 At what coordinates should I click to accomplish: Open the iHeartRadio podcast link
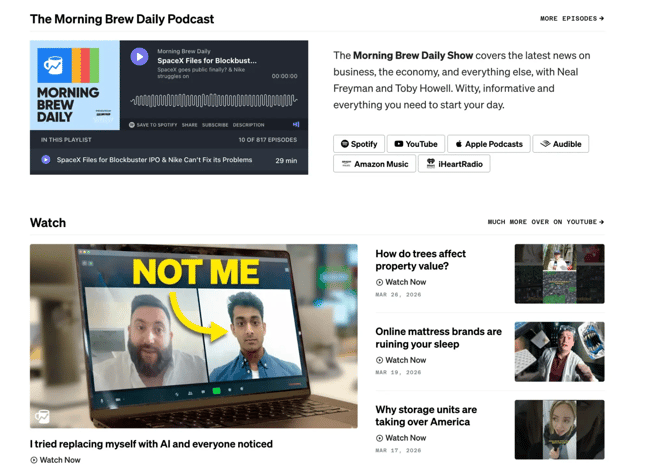454,164
